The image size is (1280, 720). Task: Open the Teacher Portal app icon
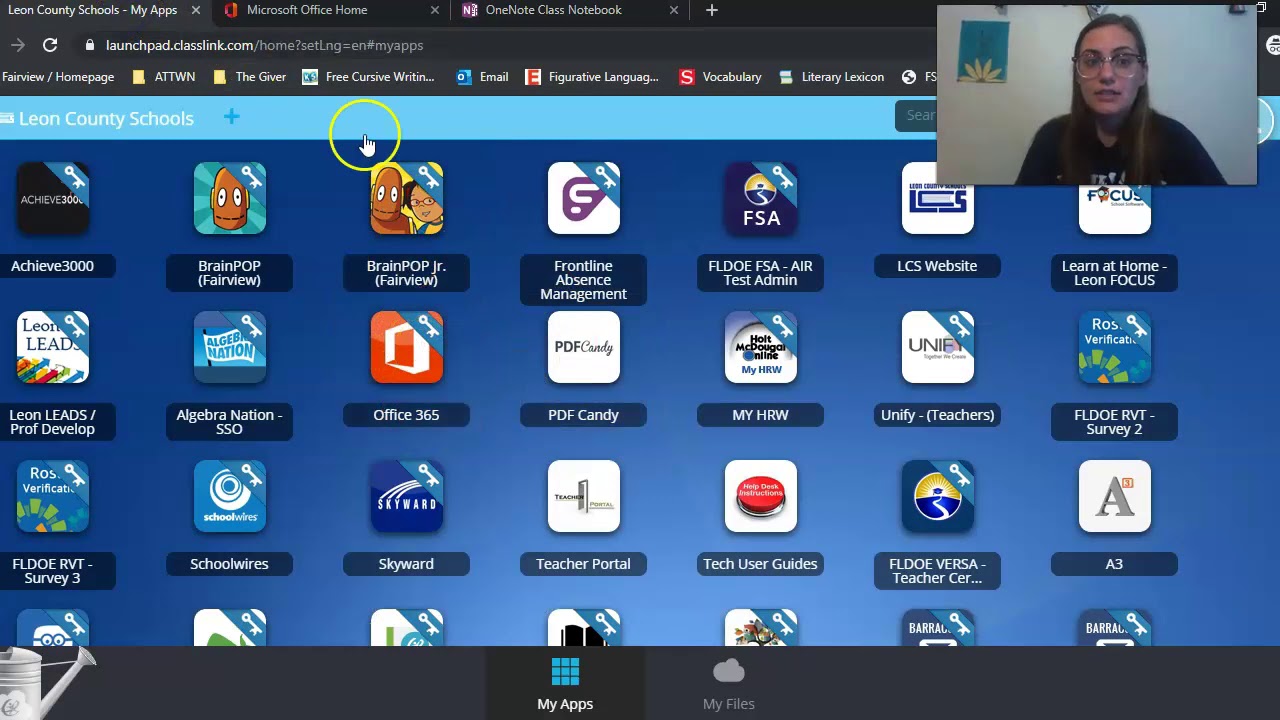coord(583,496)
